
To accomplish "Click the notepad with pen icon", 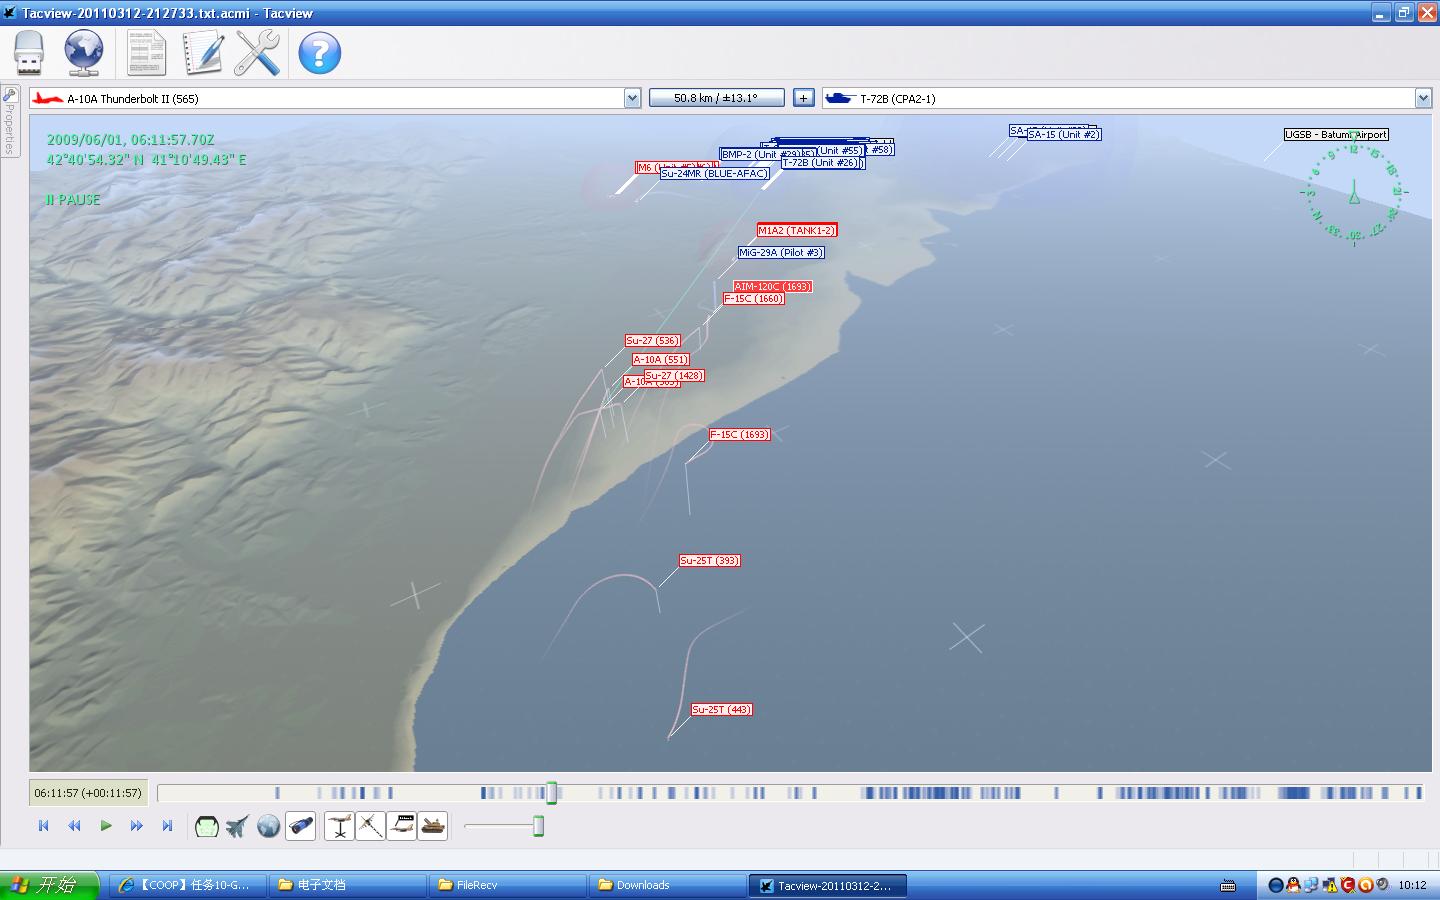I will pos(202,53).
